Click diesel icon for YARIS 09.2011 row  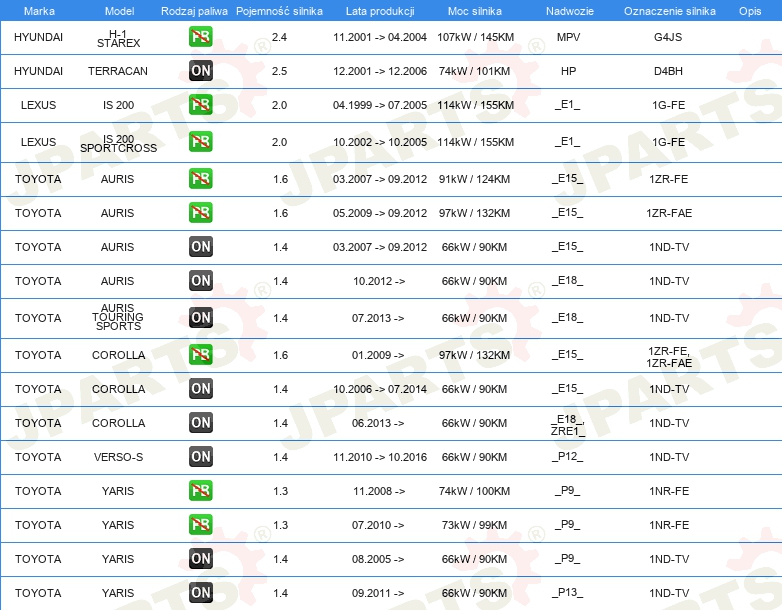(200, 592)
